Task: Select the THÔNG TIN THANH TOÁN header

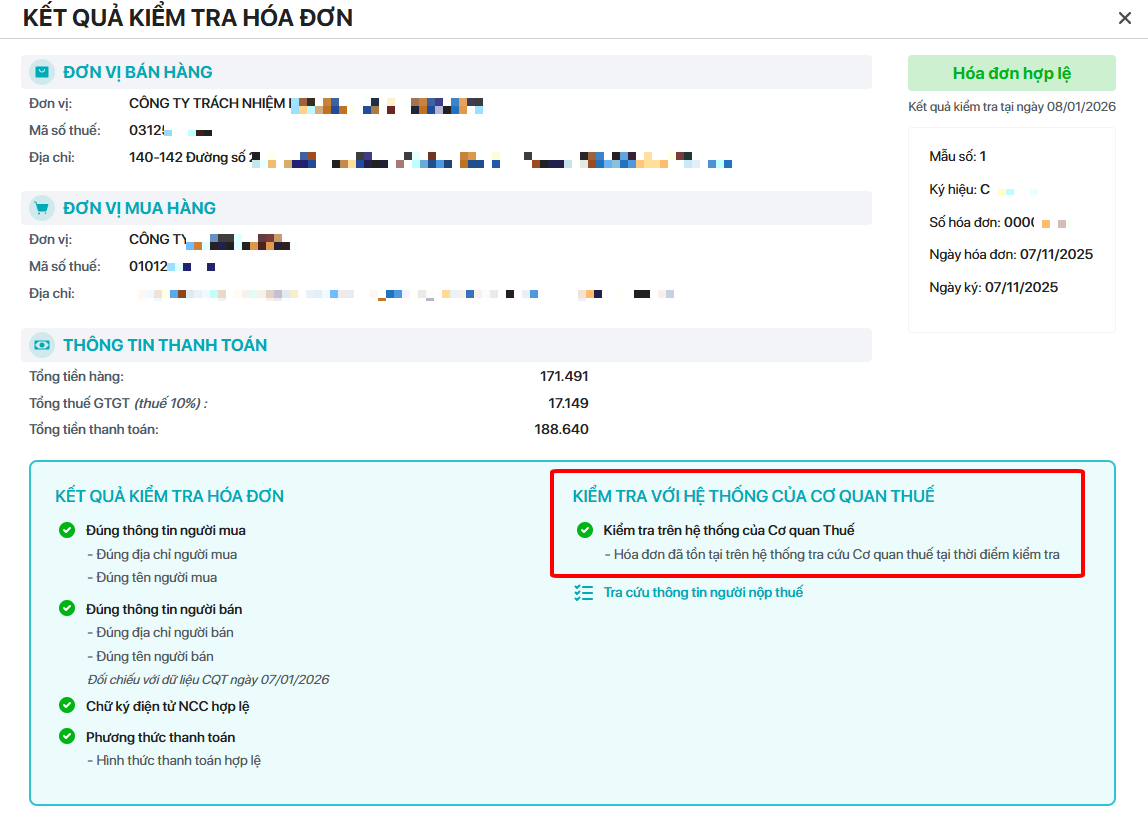Action: [x=165, y=345]
